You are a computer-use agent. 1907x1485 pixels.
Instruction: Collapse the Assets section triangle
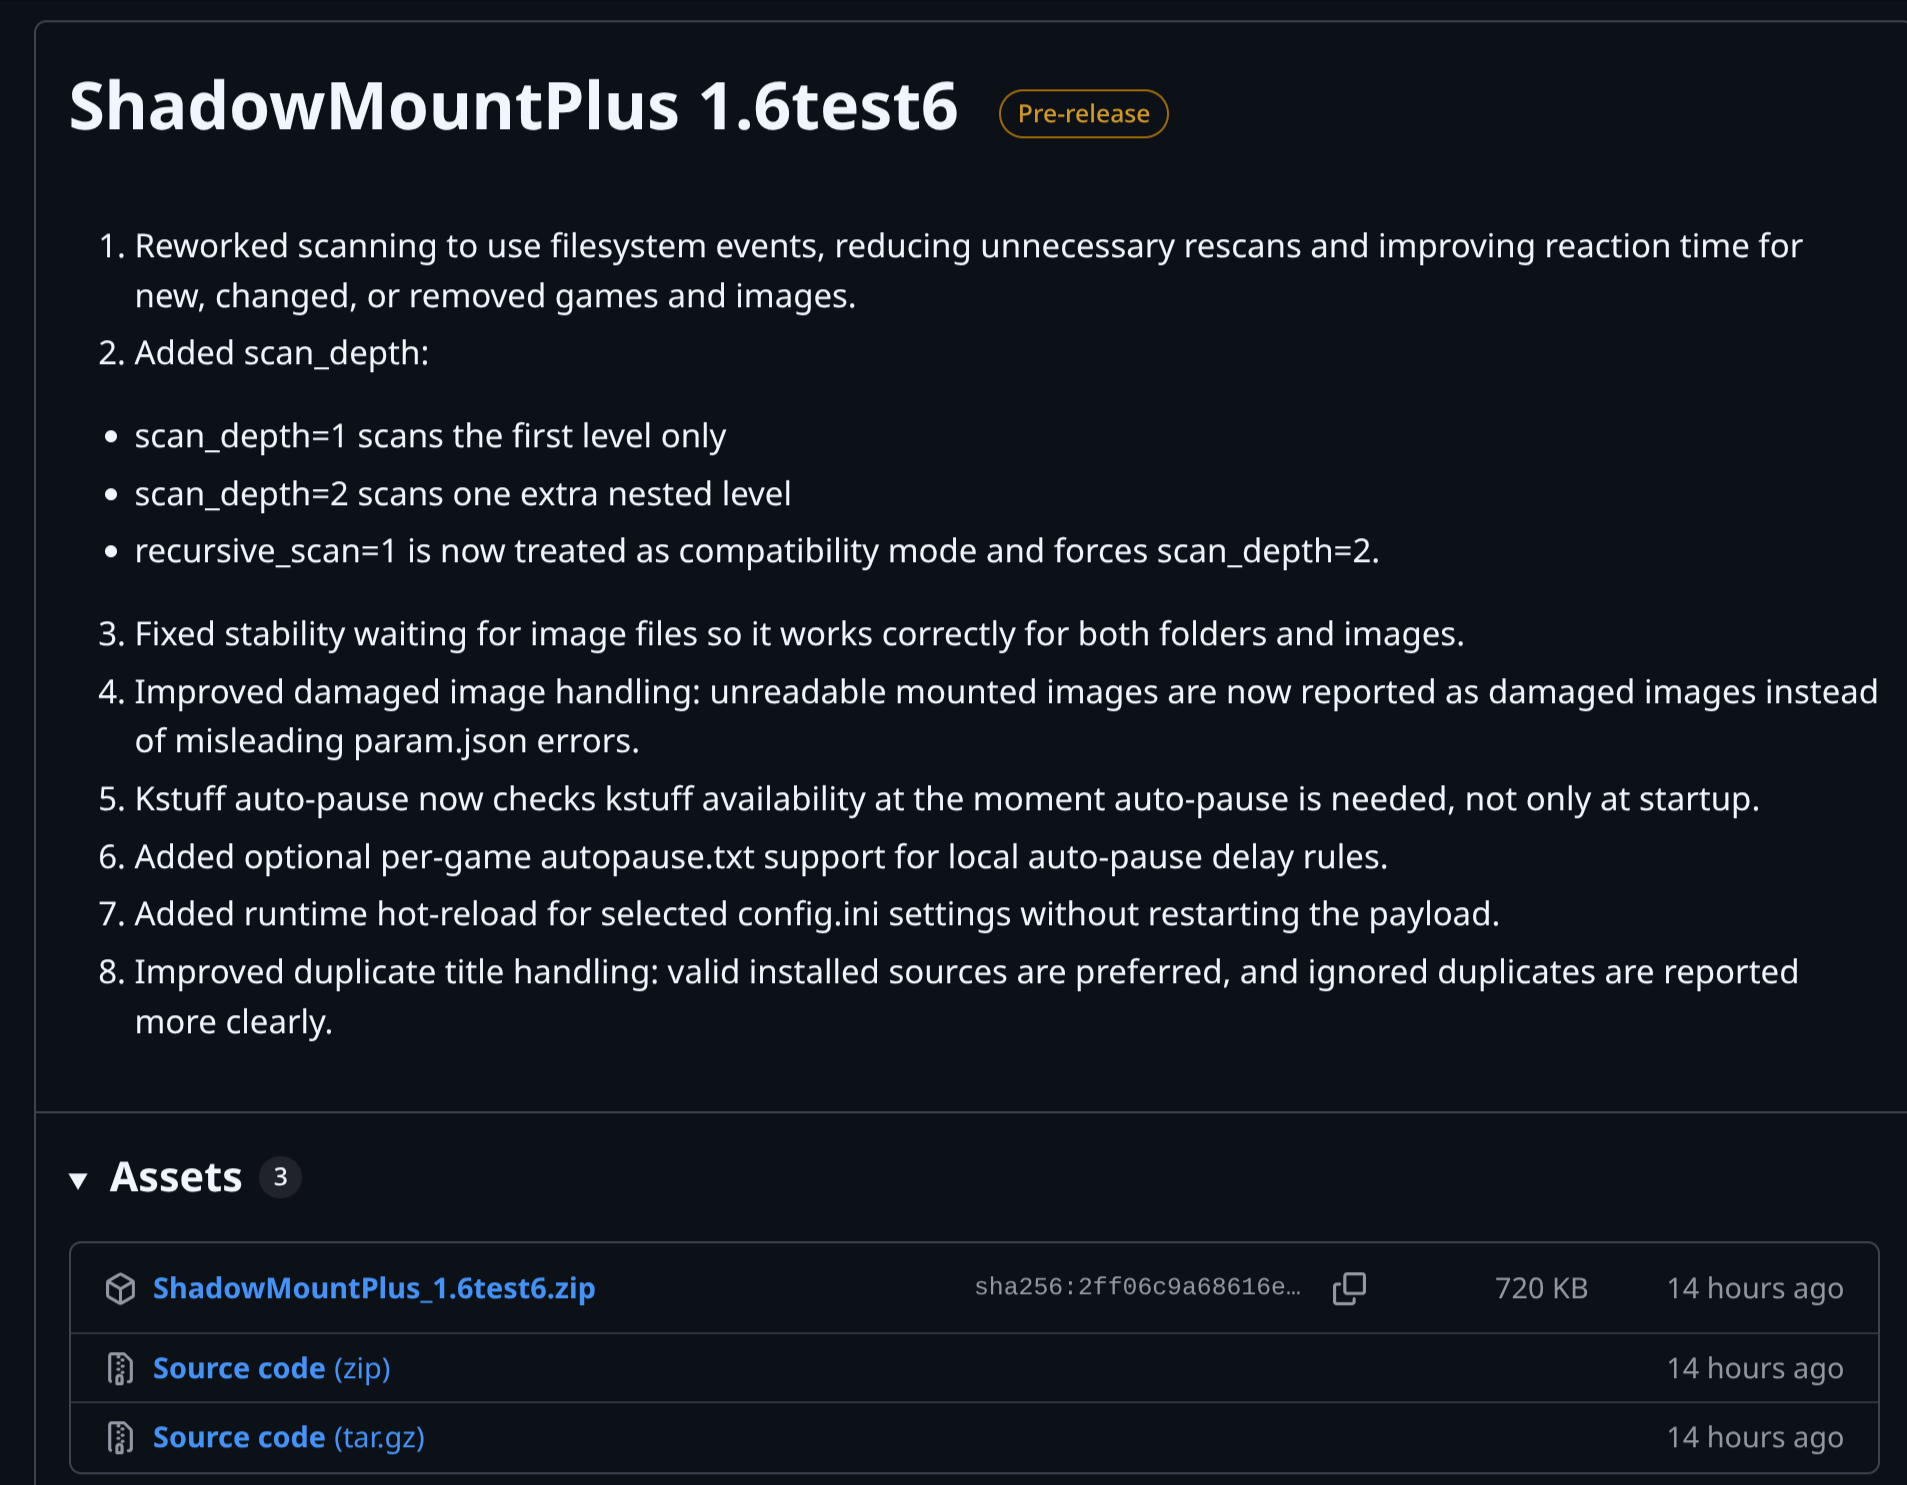78,1181
